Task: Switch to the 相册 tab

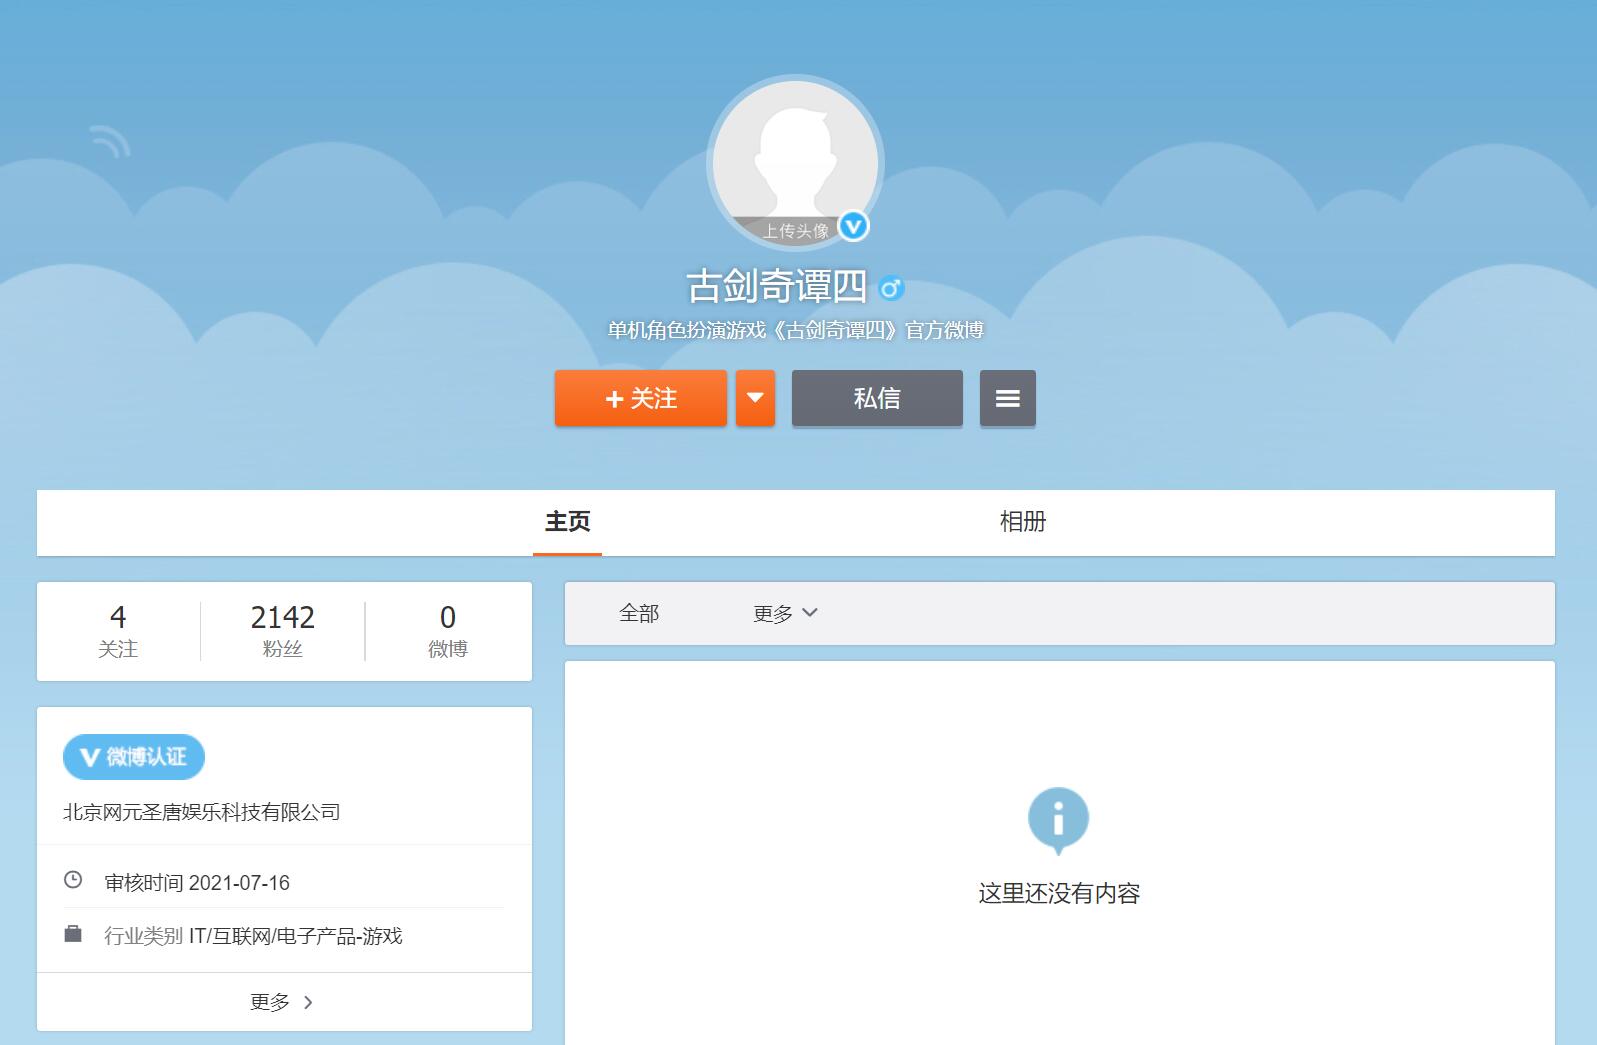Action: (x=1022, y=522)
